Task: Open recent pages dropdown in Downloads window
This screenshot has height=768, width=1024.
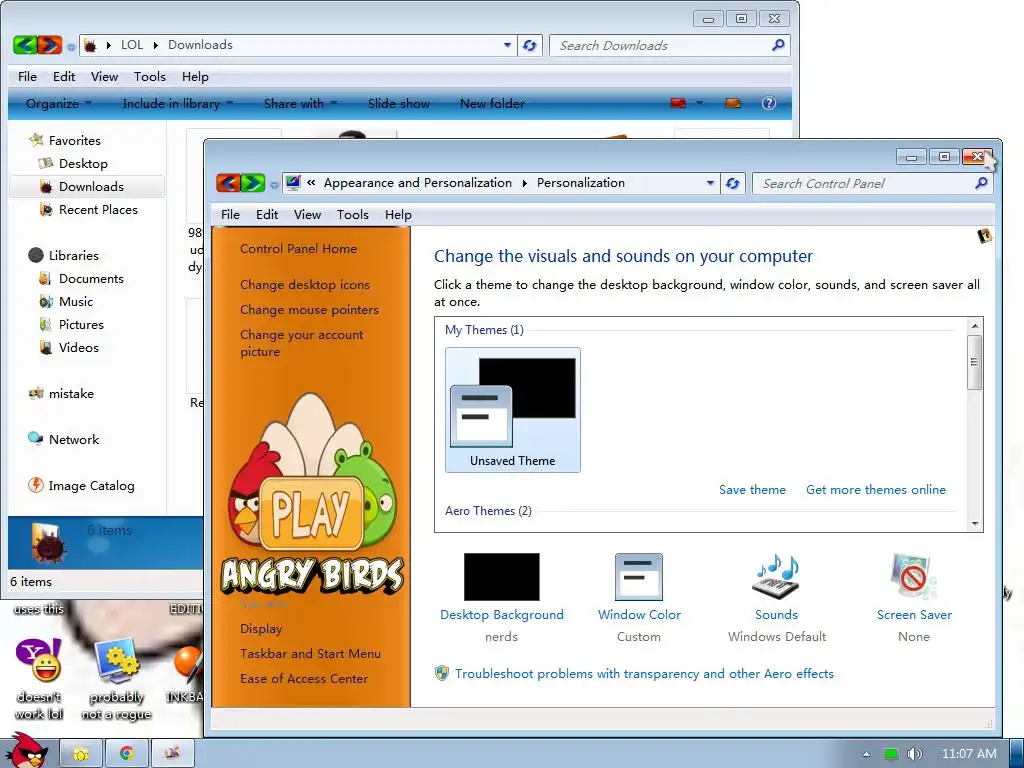Action: (71, 47)
